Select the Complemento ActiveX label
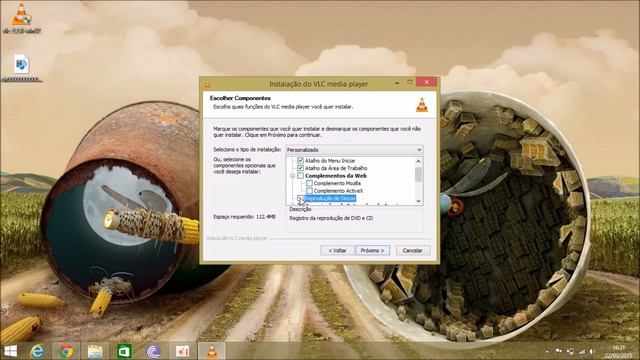This screenshot has height=360, width=640. (x=338, y=190)
